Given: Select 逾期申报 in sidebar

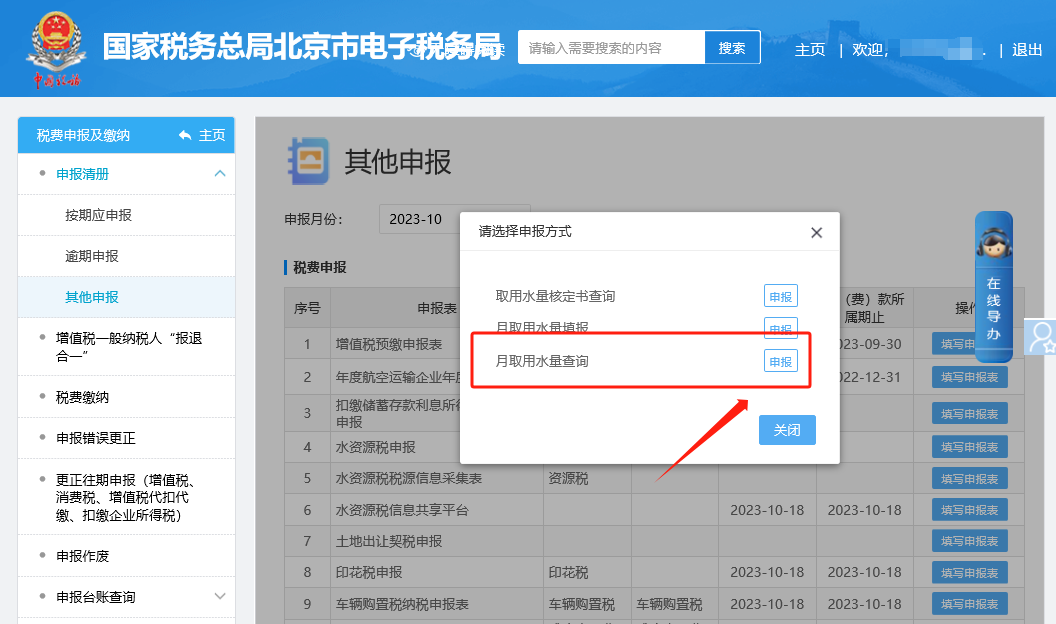Looking at the screenshot, I should tap(92, 256).
